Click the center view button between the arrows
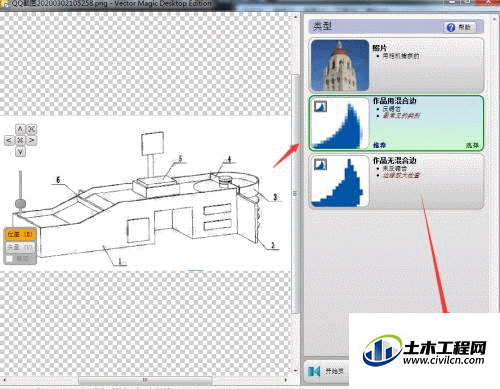This screenshot has width=500, height=389. point(20,140)
